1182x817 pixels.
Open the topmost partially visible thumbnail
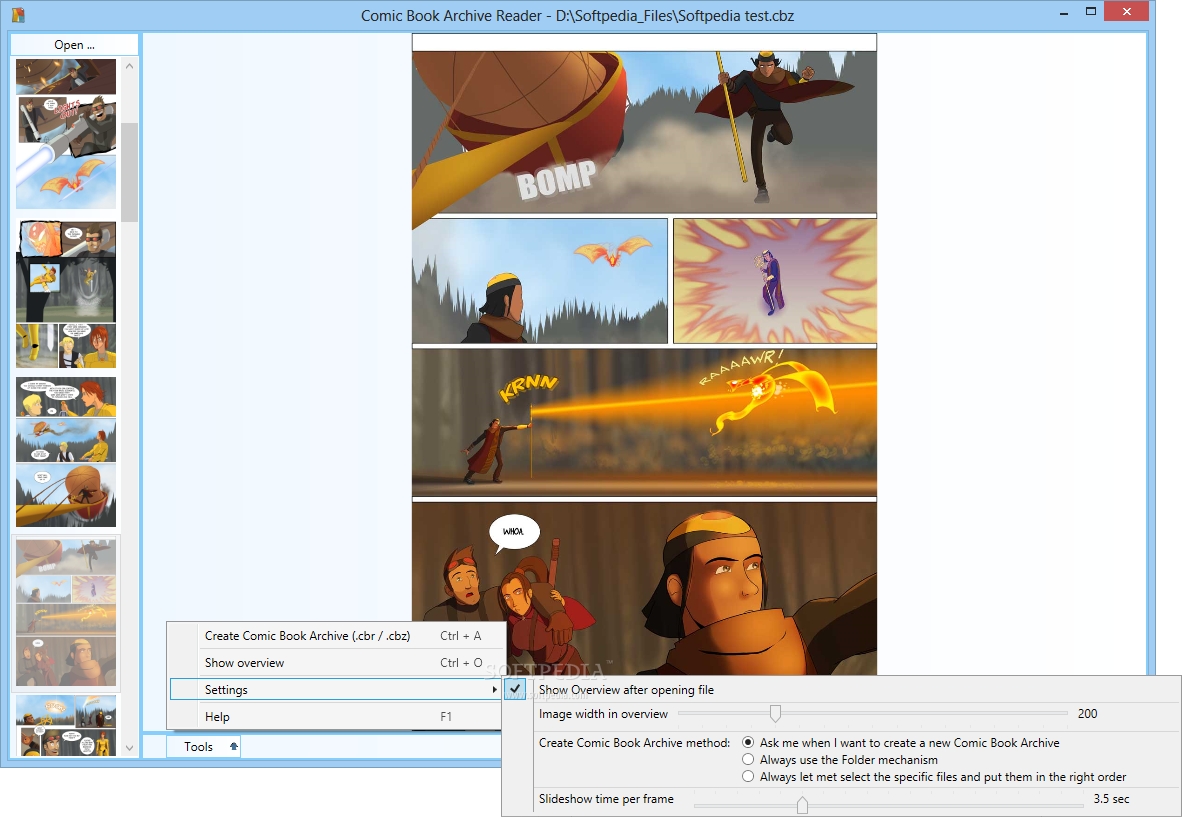click(66, 77)
